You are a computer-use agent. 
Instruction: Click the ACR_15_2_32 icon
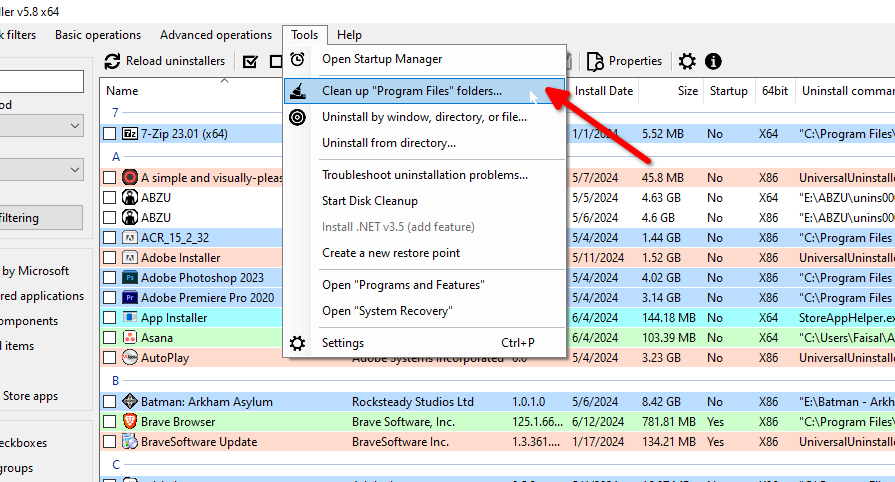130,238
